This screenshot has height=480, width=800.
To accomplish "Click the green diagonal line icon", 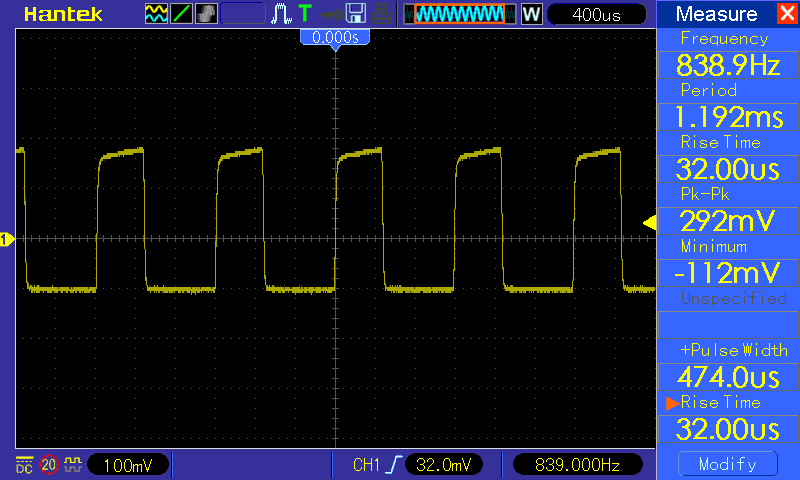I will (x=181, y=14).
